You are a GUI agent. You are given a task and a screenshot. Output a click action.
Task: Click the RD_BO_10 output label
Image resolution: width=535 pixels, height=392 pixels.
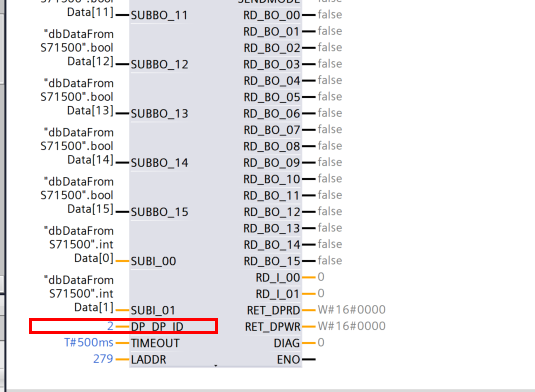pyautogui.click(x=272, y=179)
